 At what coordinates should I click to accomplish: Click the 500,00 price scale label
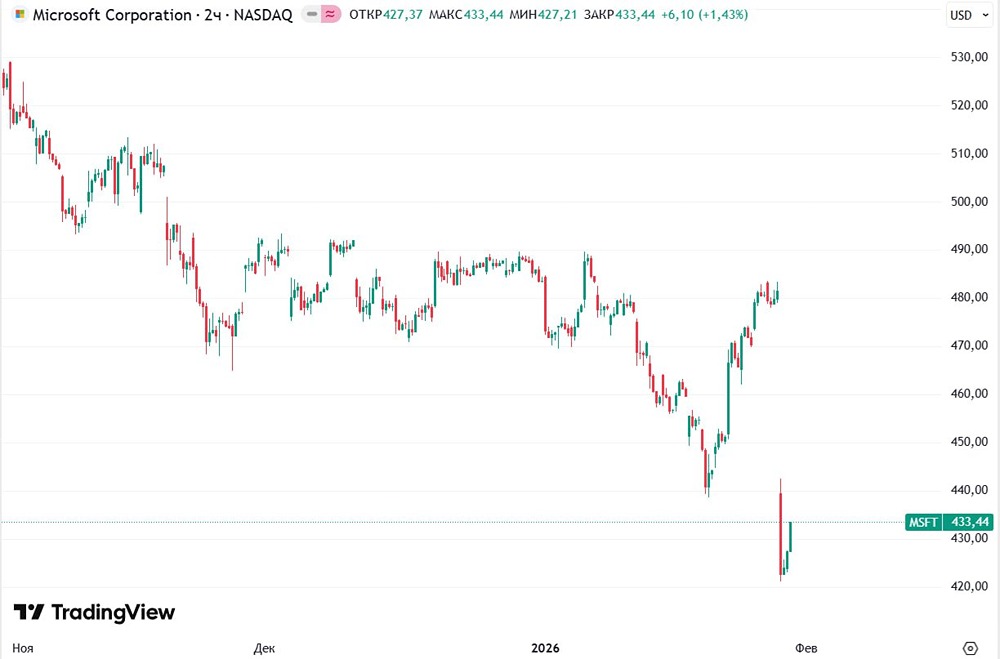click(969, 202)
